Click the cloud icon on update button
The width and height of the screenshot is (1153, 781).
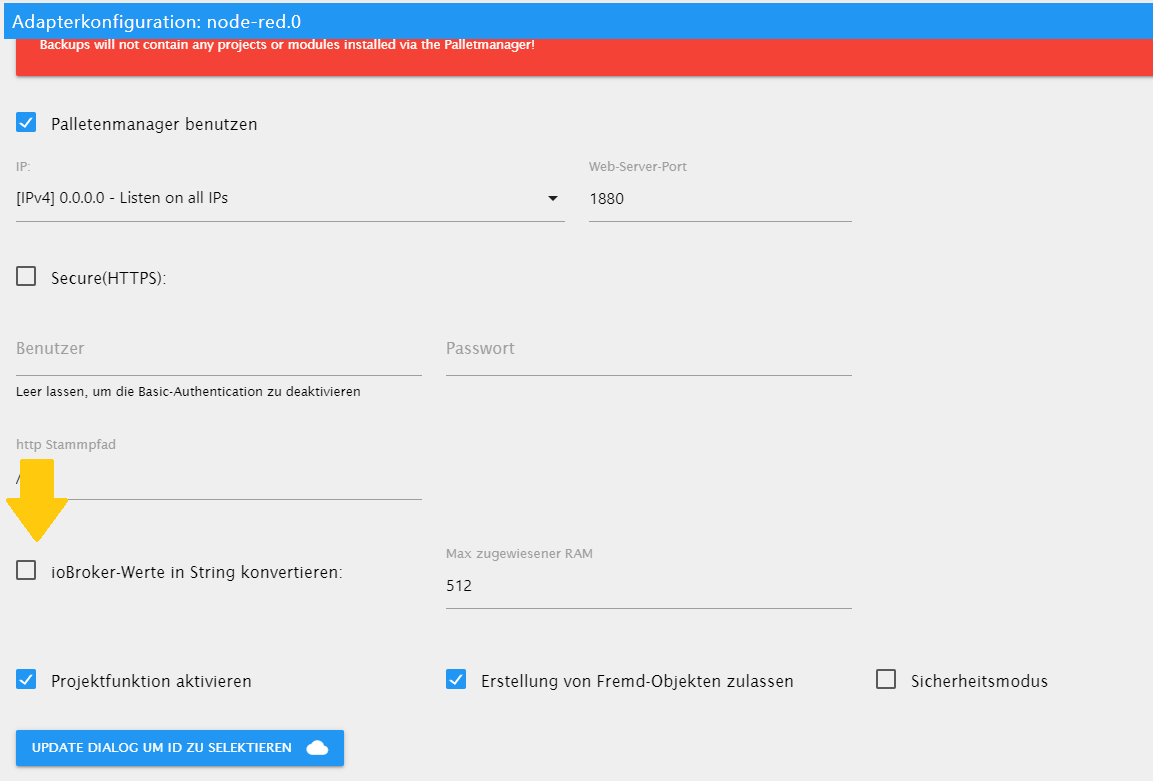point(317,748)
